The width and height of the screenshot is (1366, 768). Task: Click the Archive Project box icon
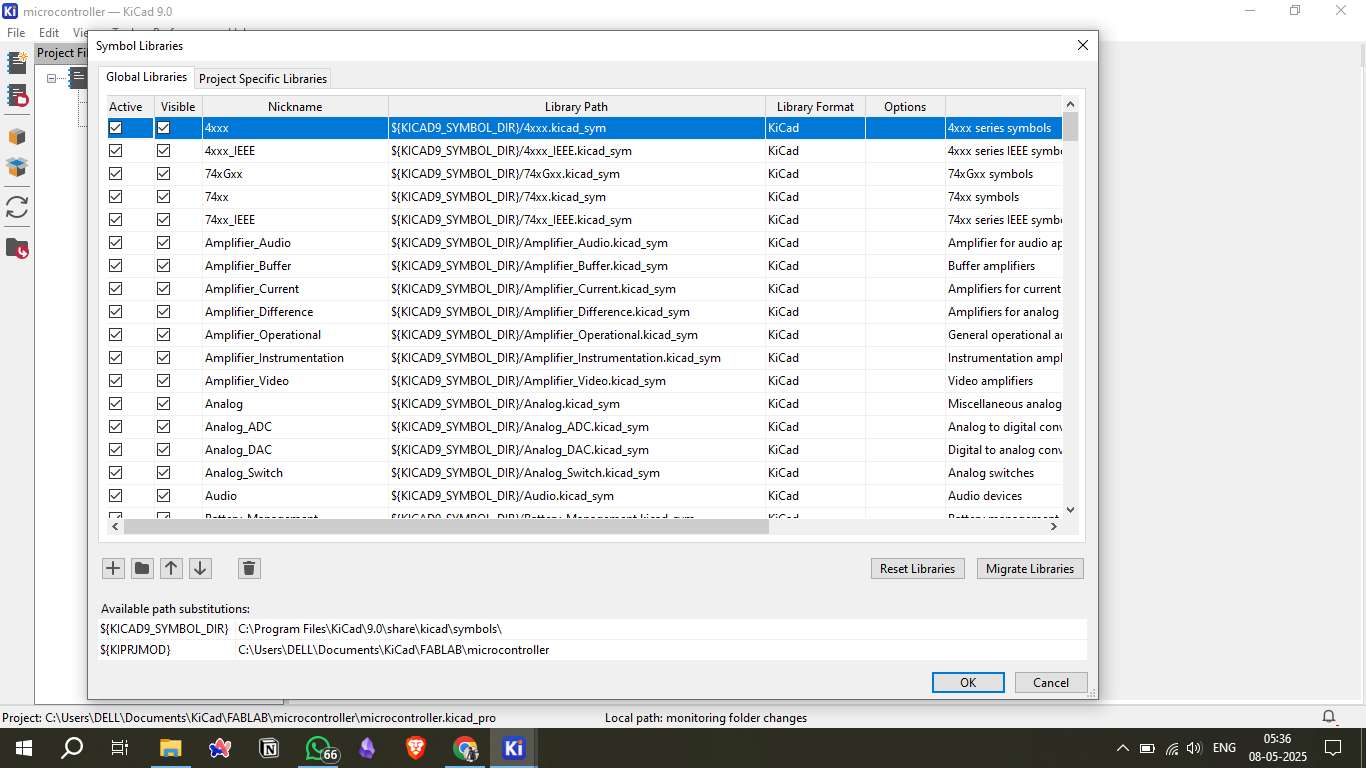pos(17,137)
